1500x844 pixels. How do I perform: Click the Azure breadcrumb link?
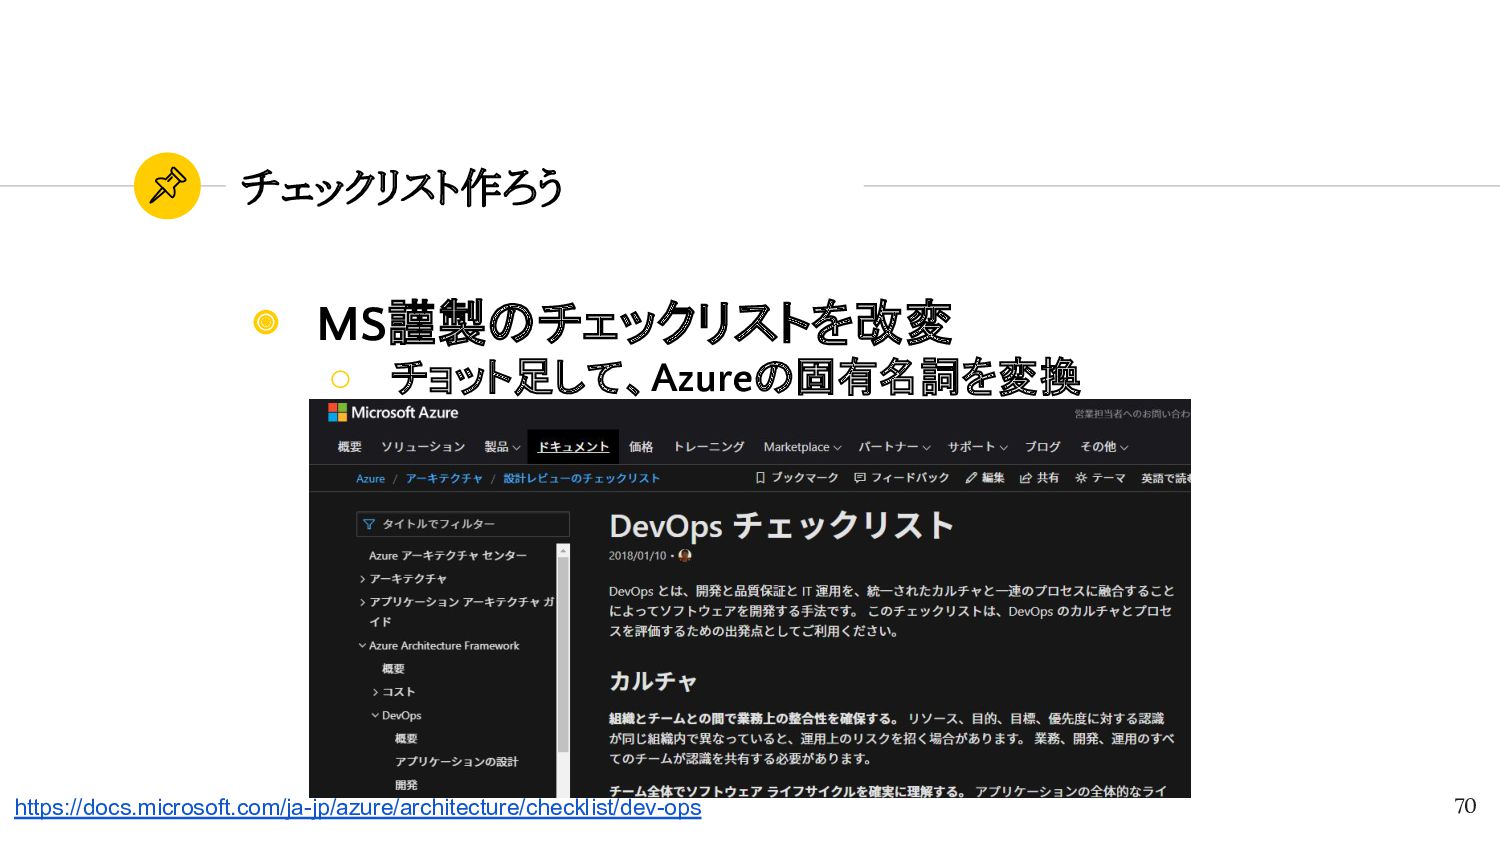(370, 479)
